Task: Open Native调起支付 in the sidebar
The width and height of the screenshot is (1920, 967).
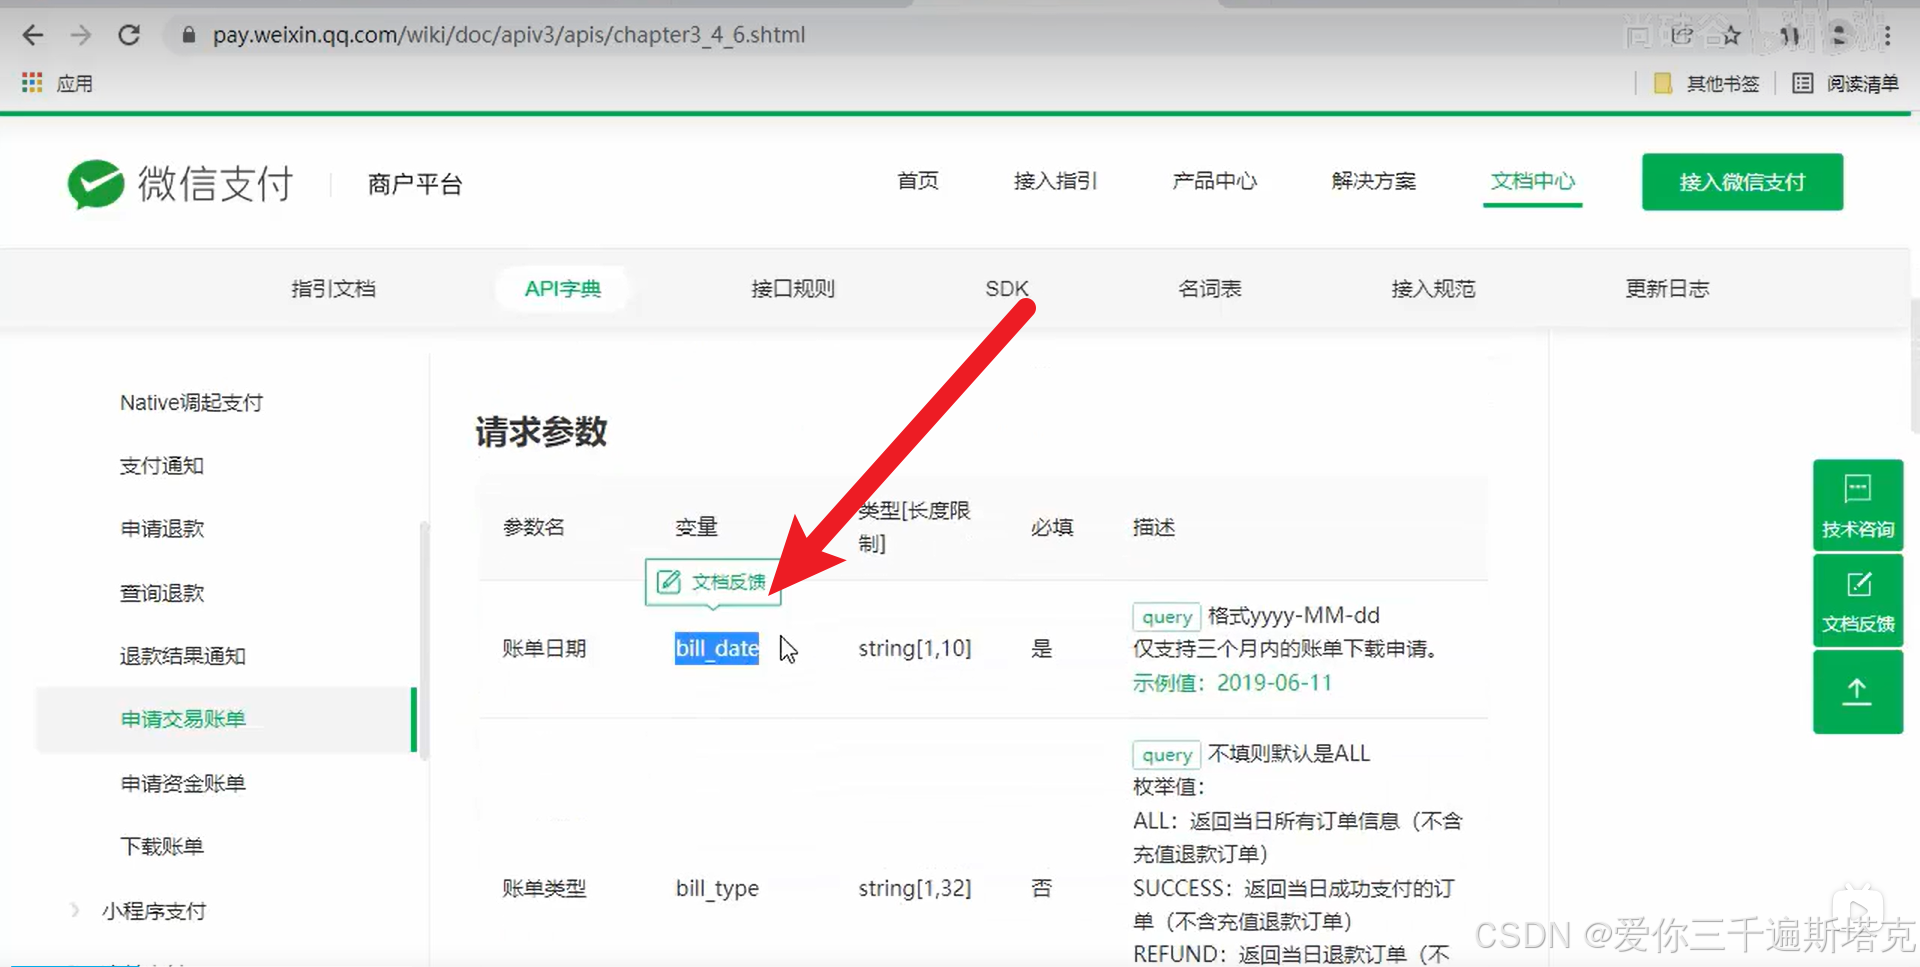Action: click(191, 403)
